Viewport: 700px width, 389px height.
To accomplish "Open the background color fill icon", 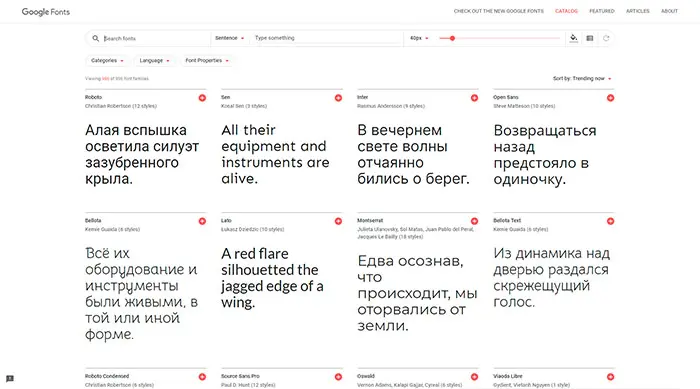I will point(574,38).
